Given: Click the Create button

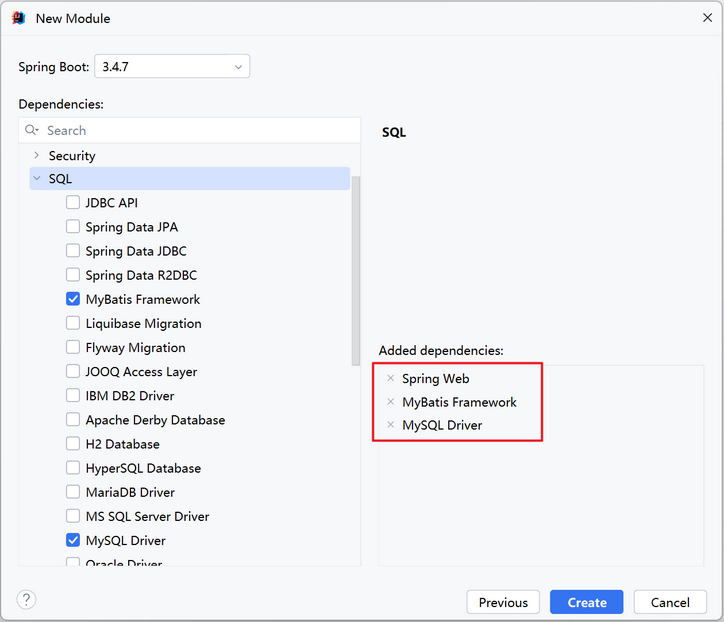Looking at the screenshot, I should (586, 602).
